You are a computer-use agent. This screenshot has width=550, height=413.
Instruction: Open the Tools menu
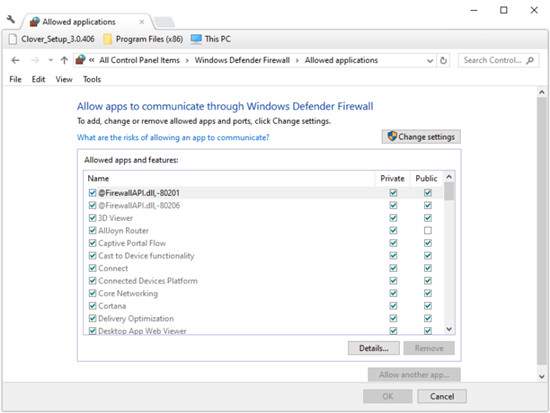coord(92,79)
